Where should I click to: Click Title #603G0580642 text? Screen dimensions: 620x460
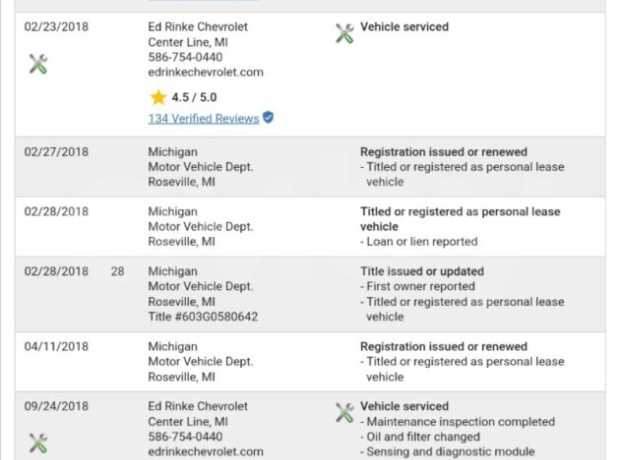[203, 317]
